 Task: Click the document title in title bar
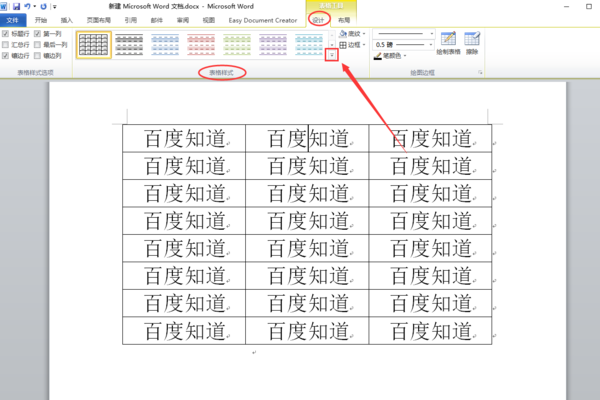[x=181, y=7]
